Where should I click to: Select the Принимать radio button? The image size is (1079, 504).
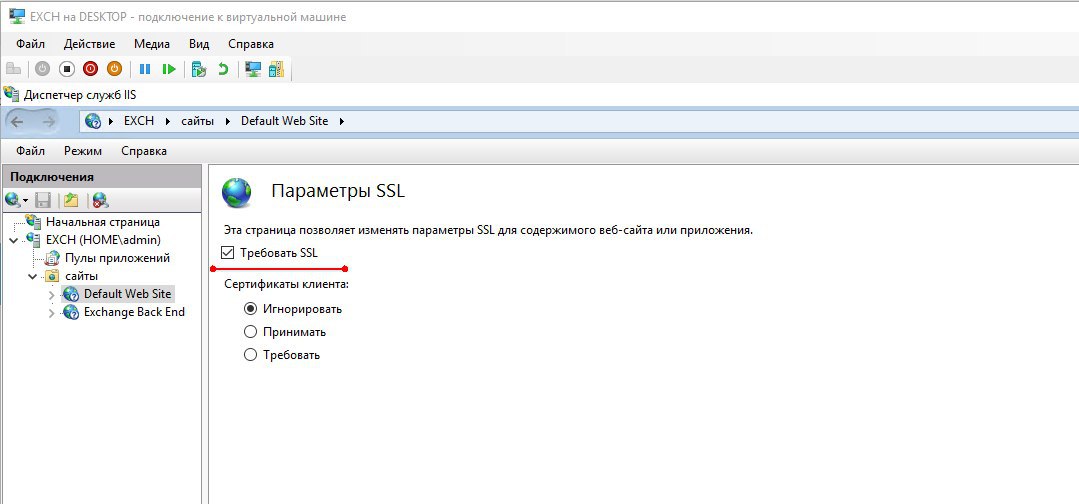[250, 332]
